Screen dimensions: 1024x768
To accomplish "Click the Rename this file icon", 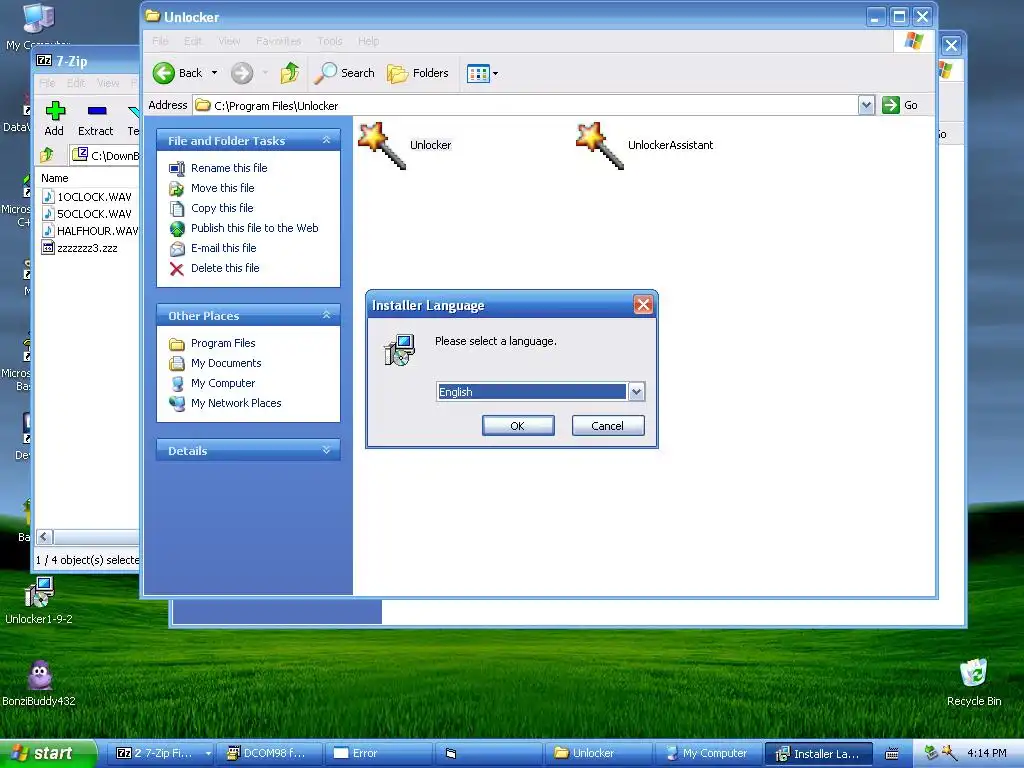I will 177,168.
